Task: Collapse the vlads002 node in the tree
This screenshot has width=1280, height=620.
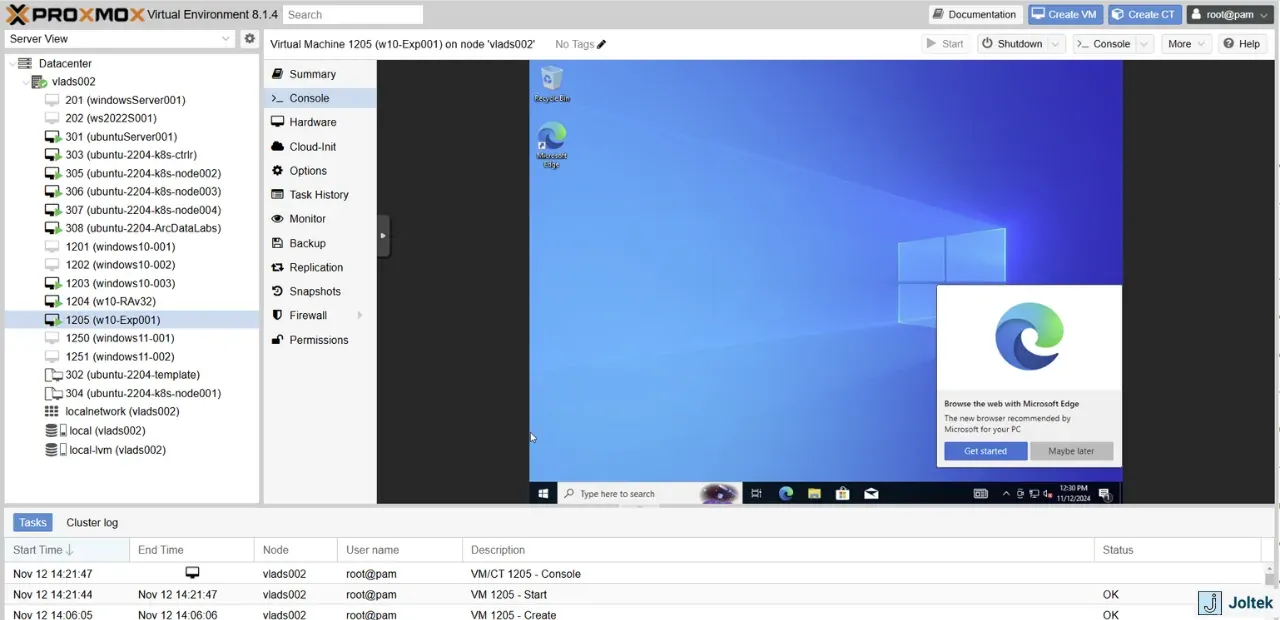Action: point(24,82)
